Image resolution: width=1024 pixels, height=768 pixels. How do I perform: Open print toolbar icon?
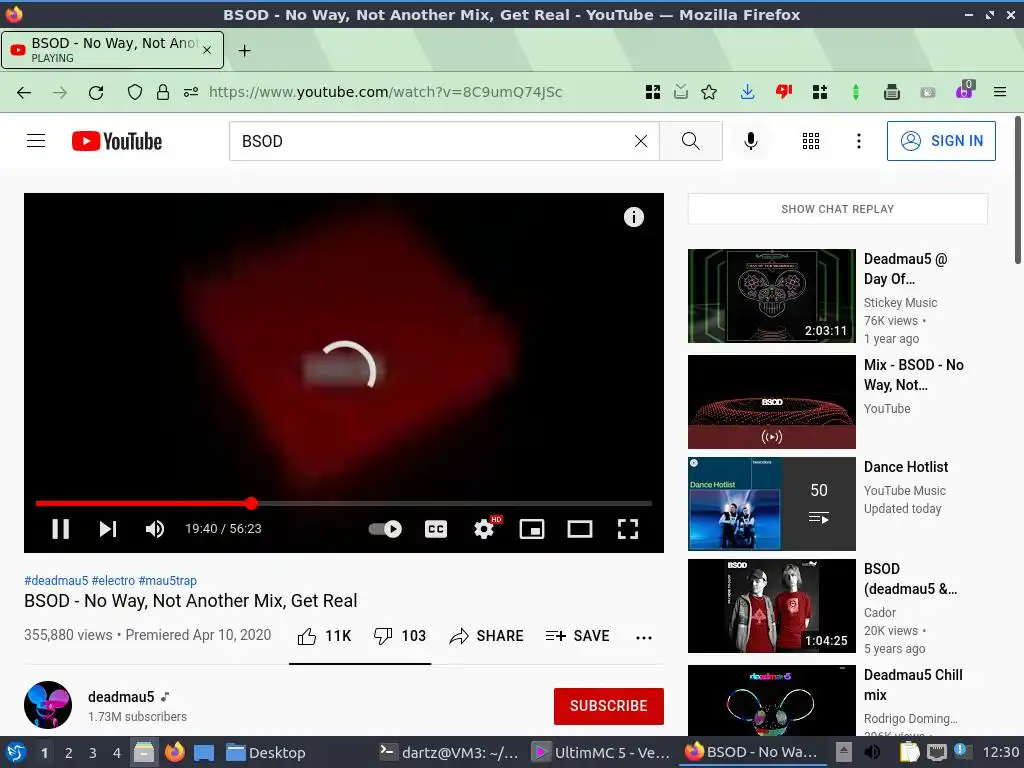[891, 92]
